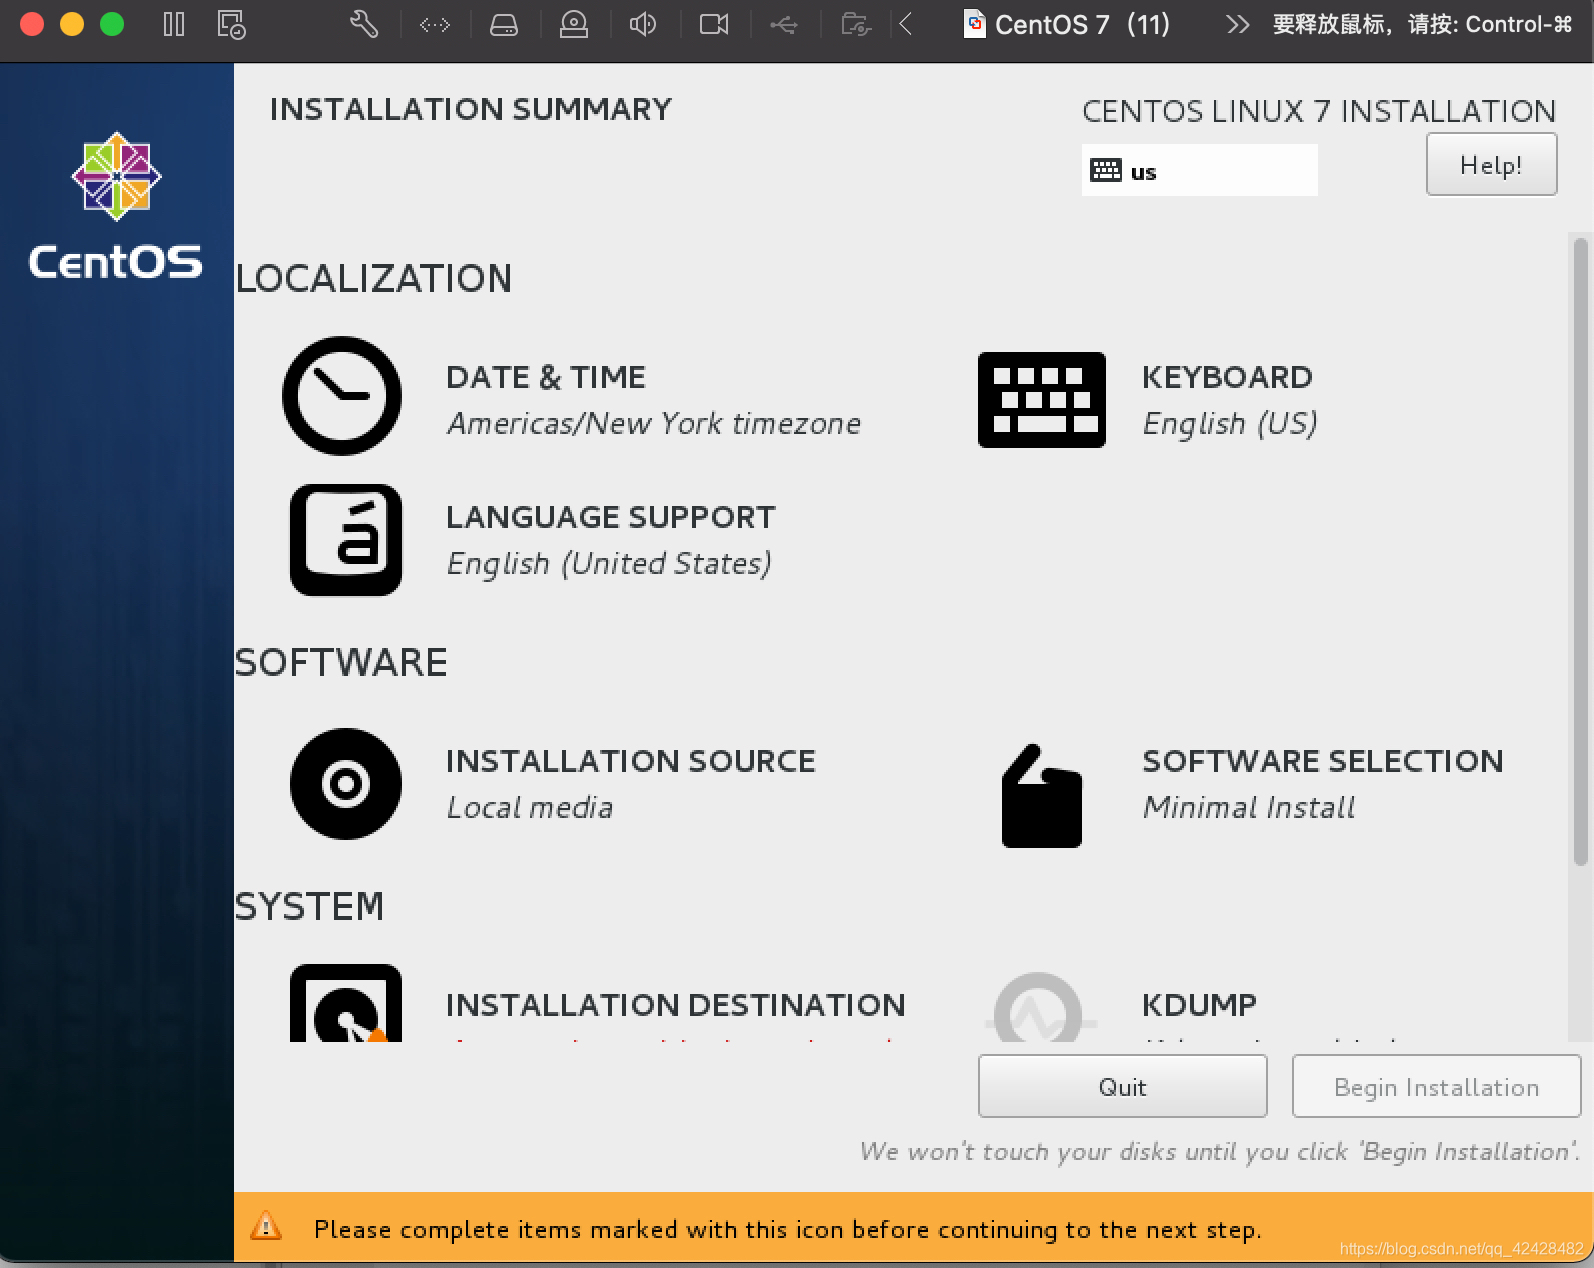Screen dimensions: 1594x1268
Task: Click the shared folders icon in the toolbar
Action: coord(856,24)
